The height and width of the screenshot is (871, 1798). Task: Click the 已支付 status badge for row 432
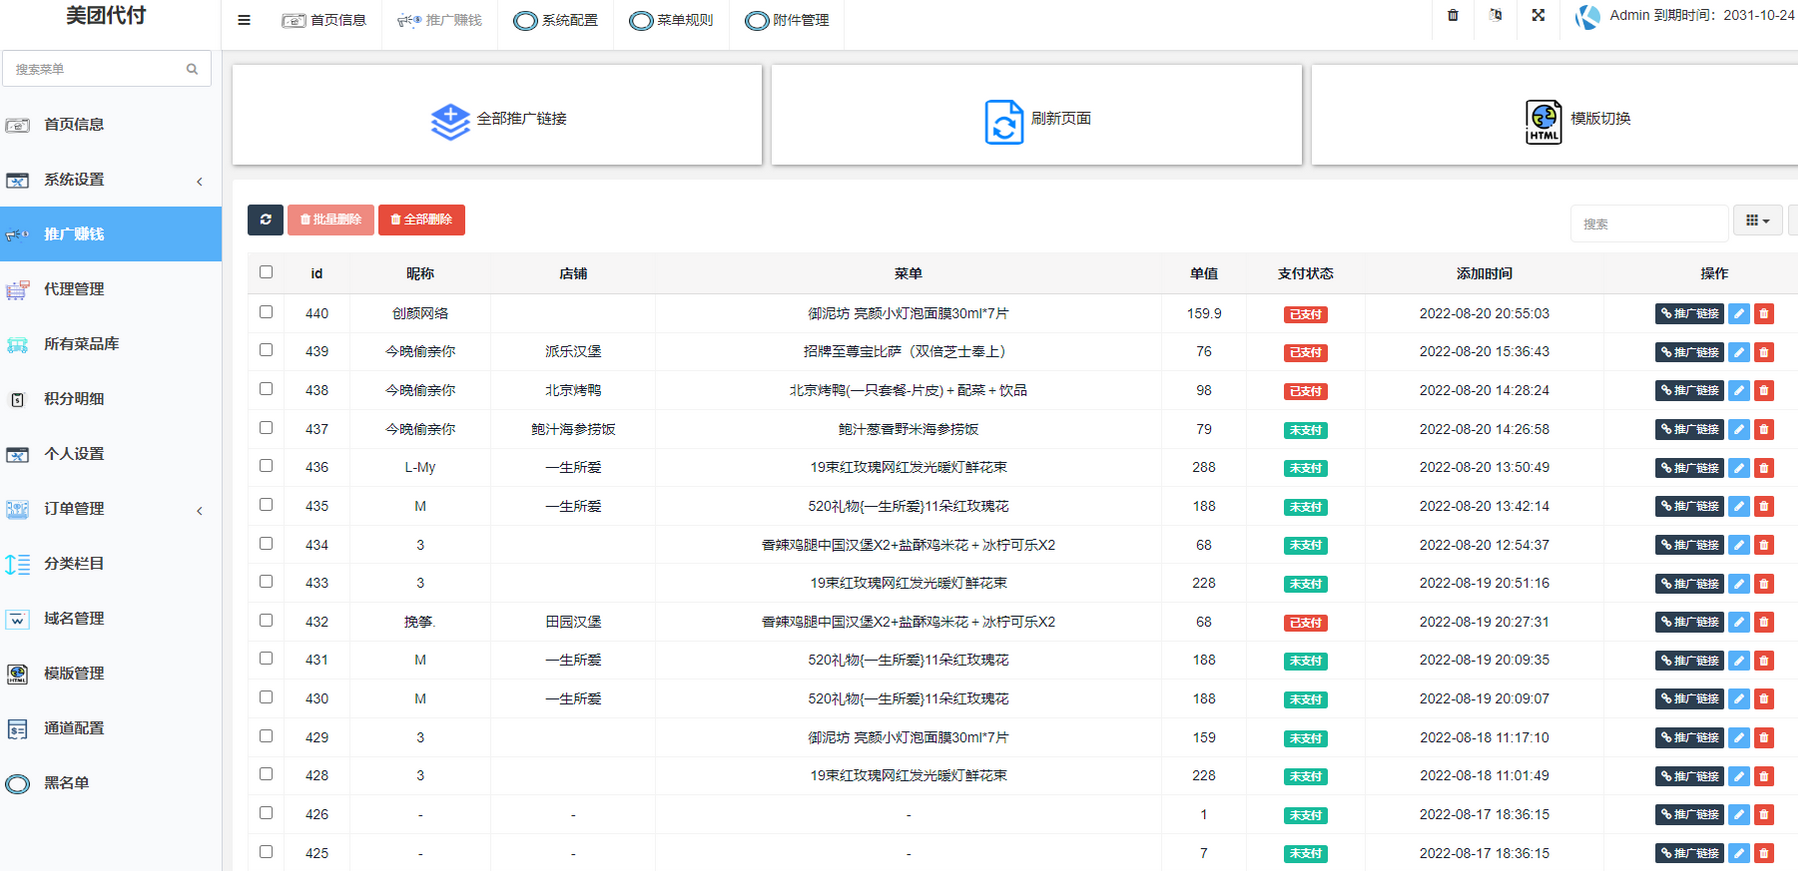click(x=1305, y=622)
